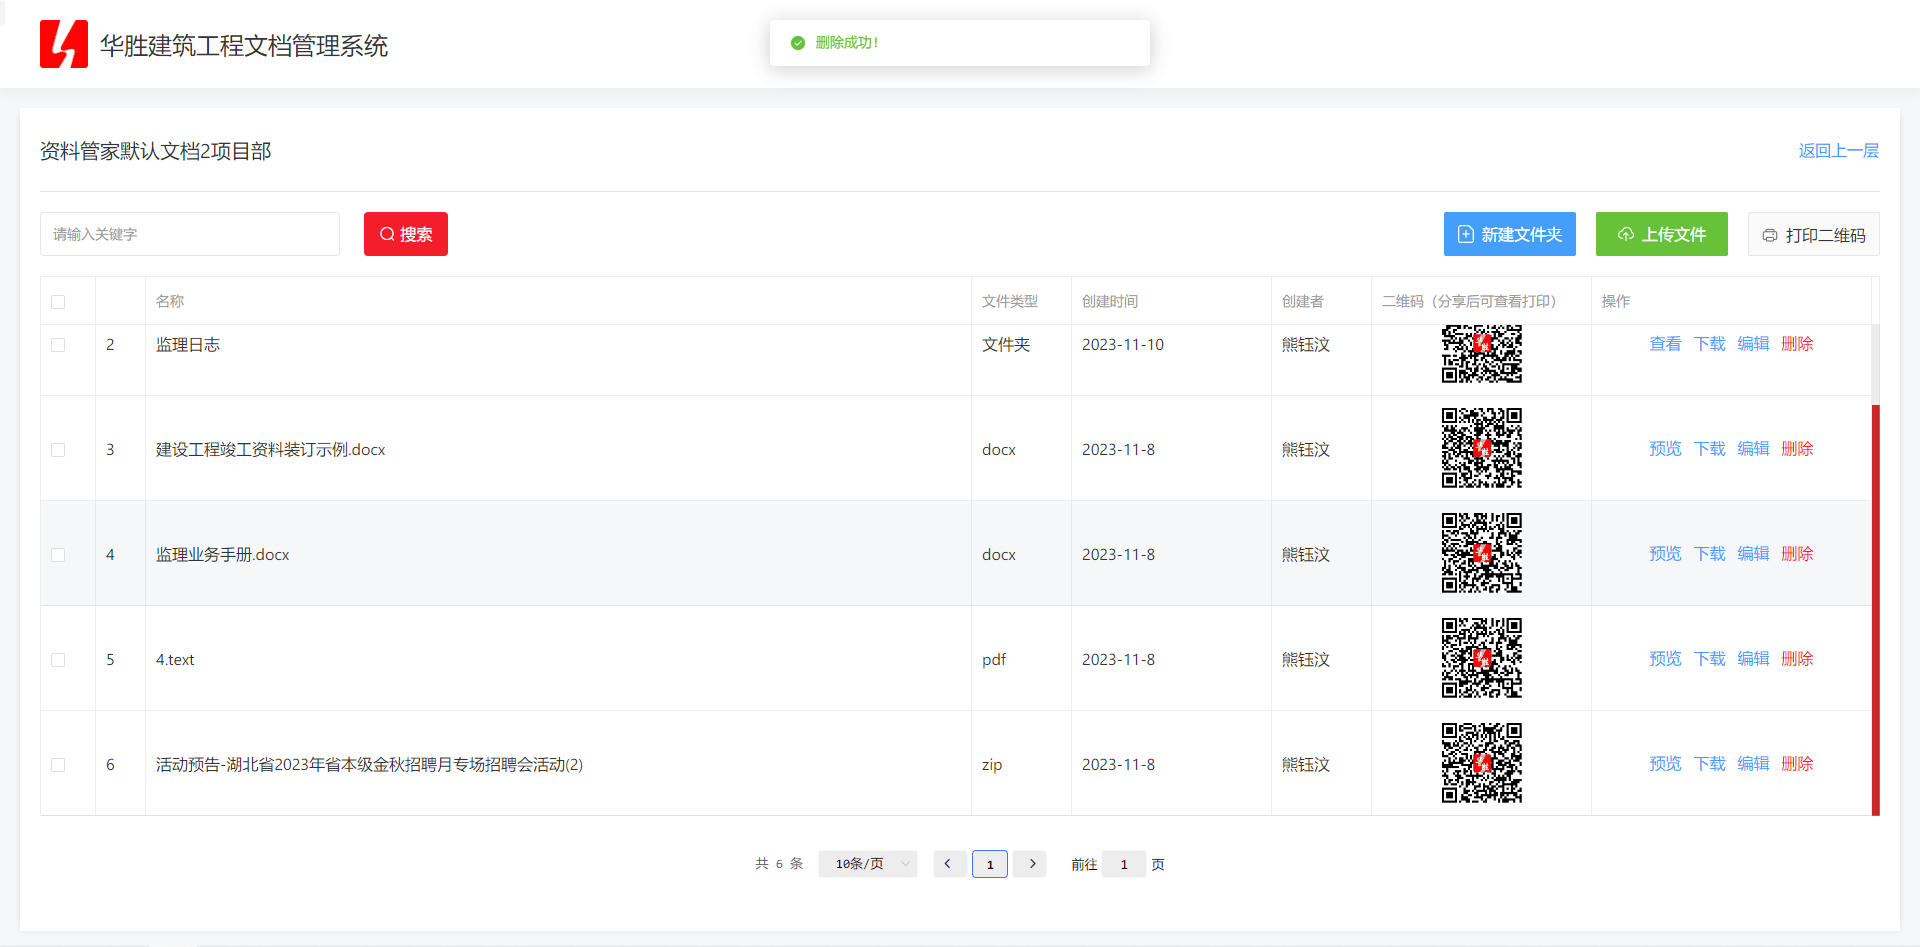Go to previous page arrow
This screenshot has width=1920, height=947.
(948, 864)
